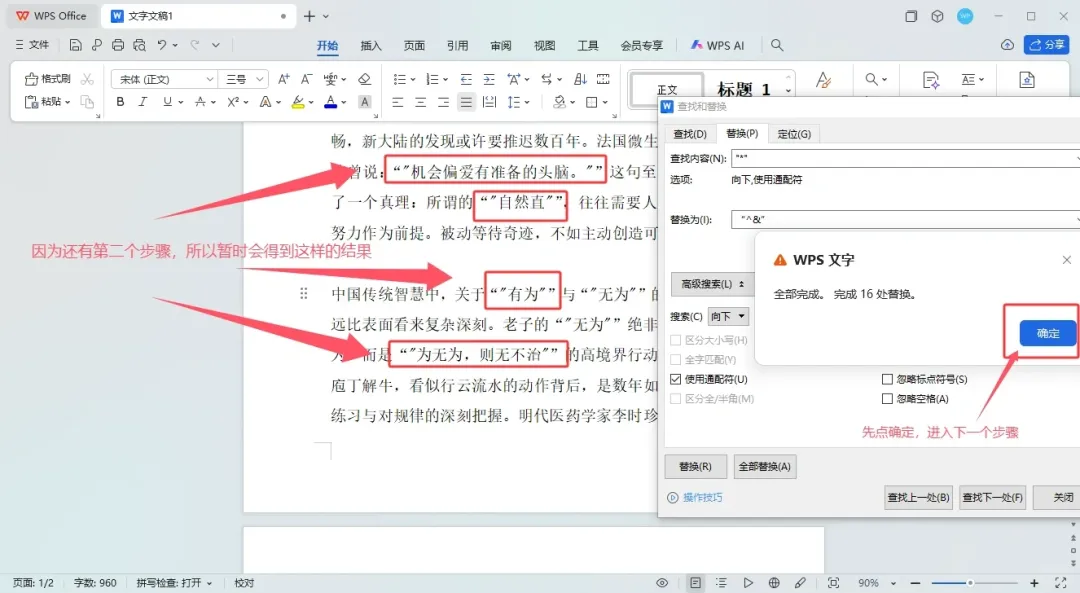
Task: Click the yellow text highlight color swatch
Action: [x=298, y=102]
